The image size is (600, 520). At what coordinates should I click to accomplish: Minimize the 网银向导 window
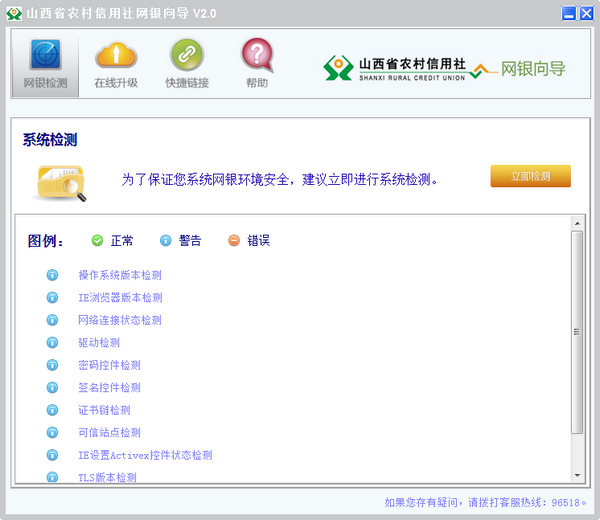[568, 13]
